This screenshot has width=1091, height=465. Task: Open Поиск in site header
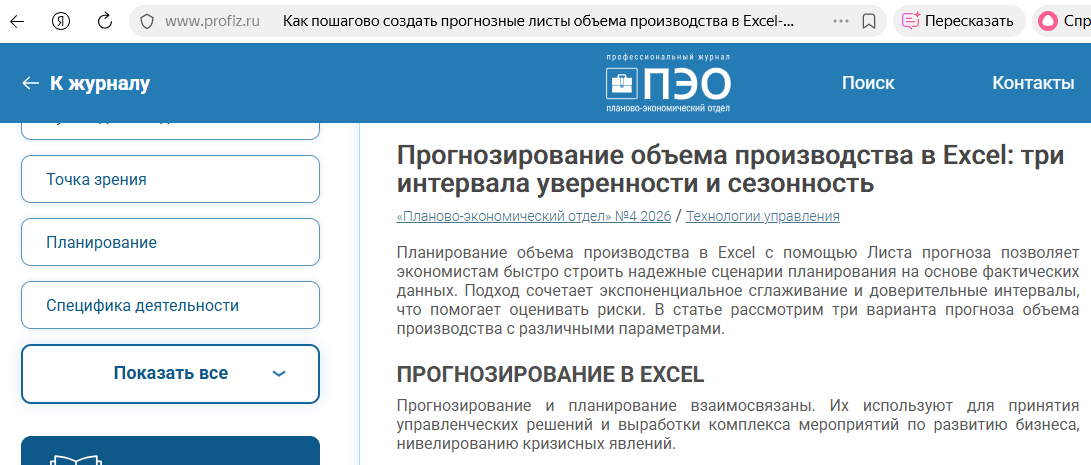pos(868,83)
